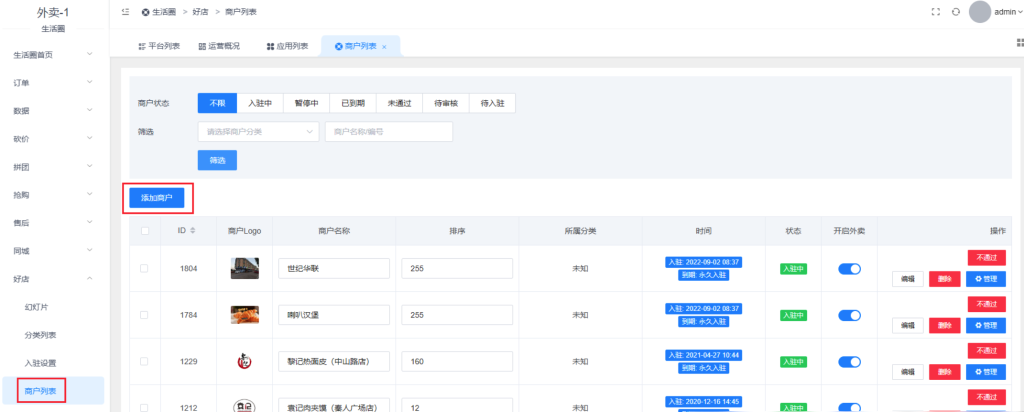Close the 商户列表 tab with its x icon
The image size is (1024, 412).
click(x=385, y=47)
